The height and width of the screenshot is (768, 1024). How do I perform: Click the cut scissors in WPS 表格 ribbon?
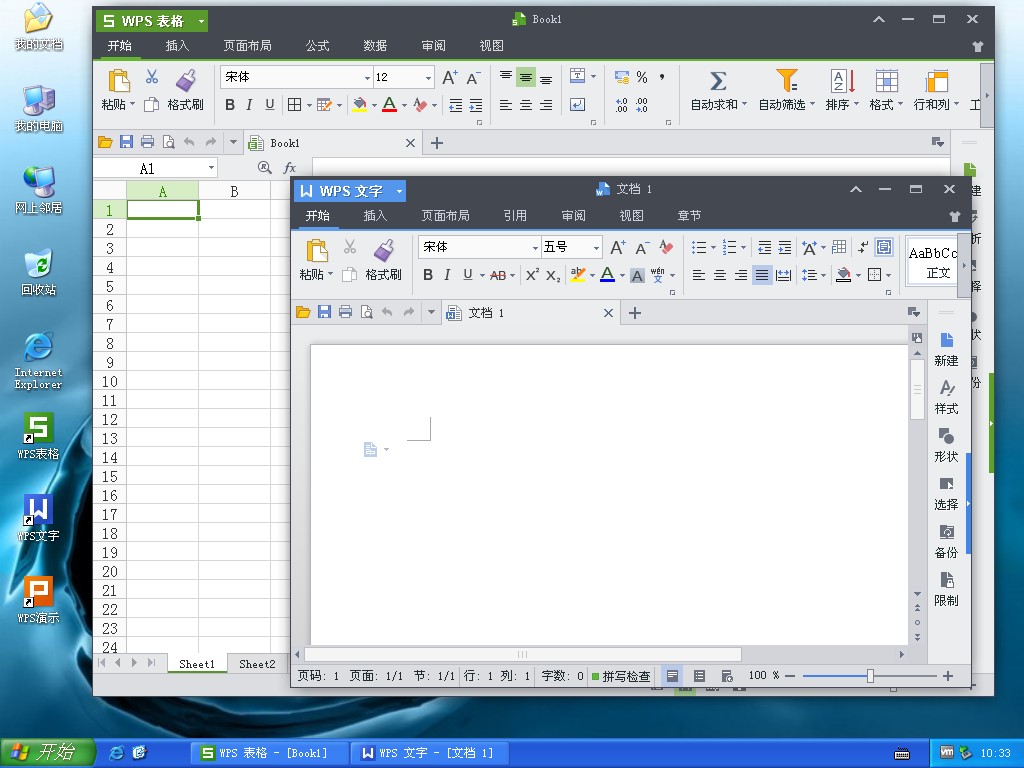coord(152,77)
